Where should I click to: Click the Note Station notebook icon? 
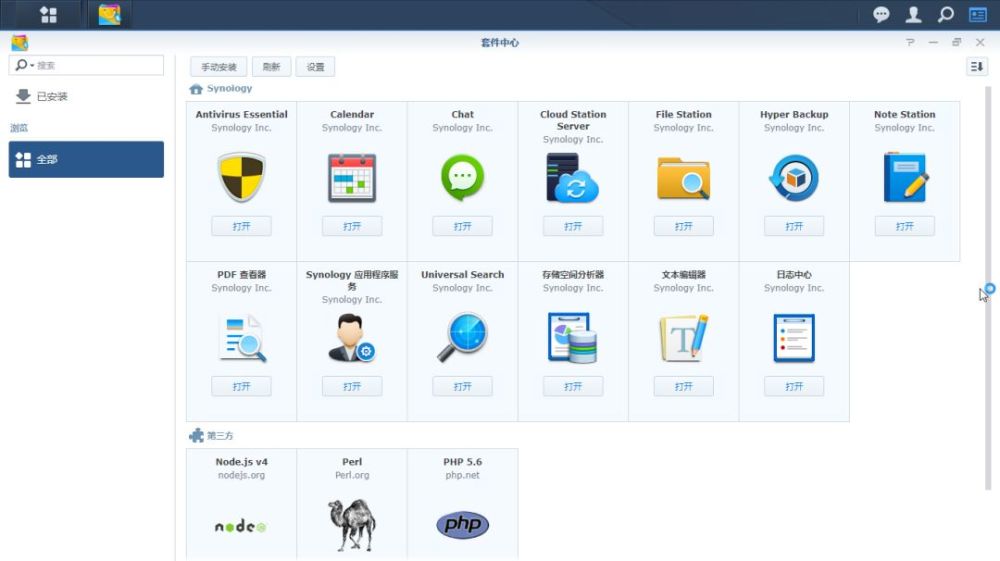click(x=905, y=178)
